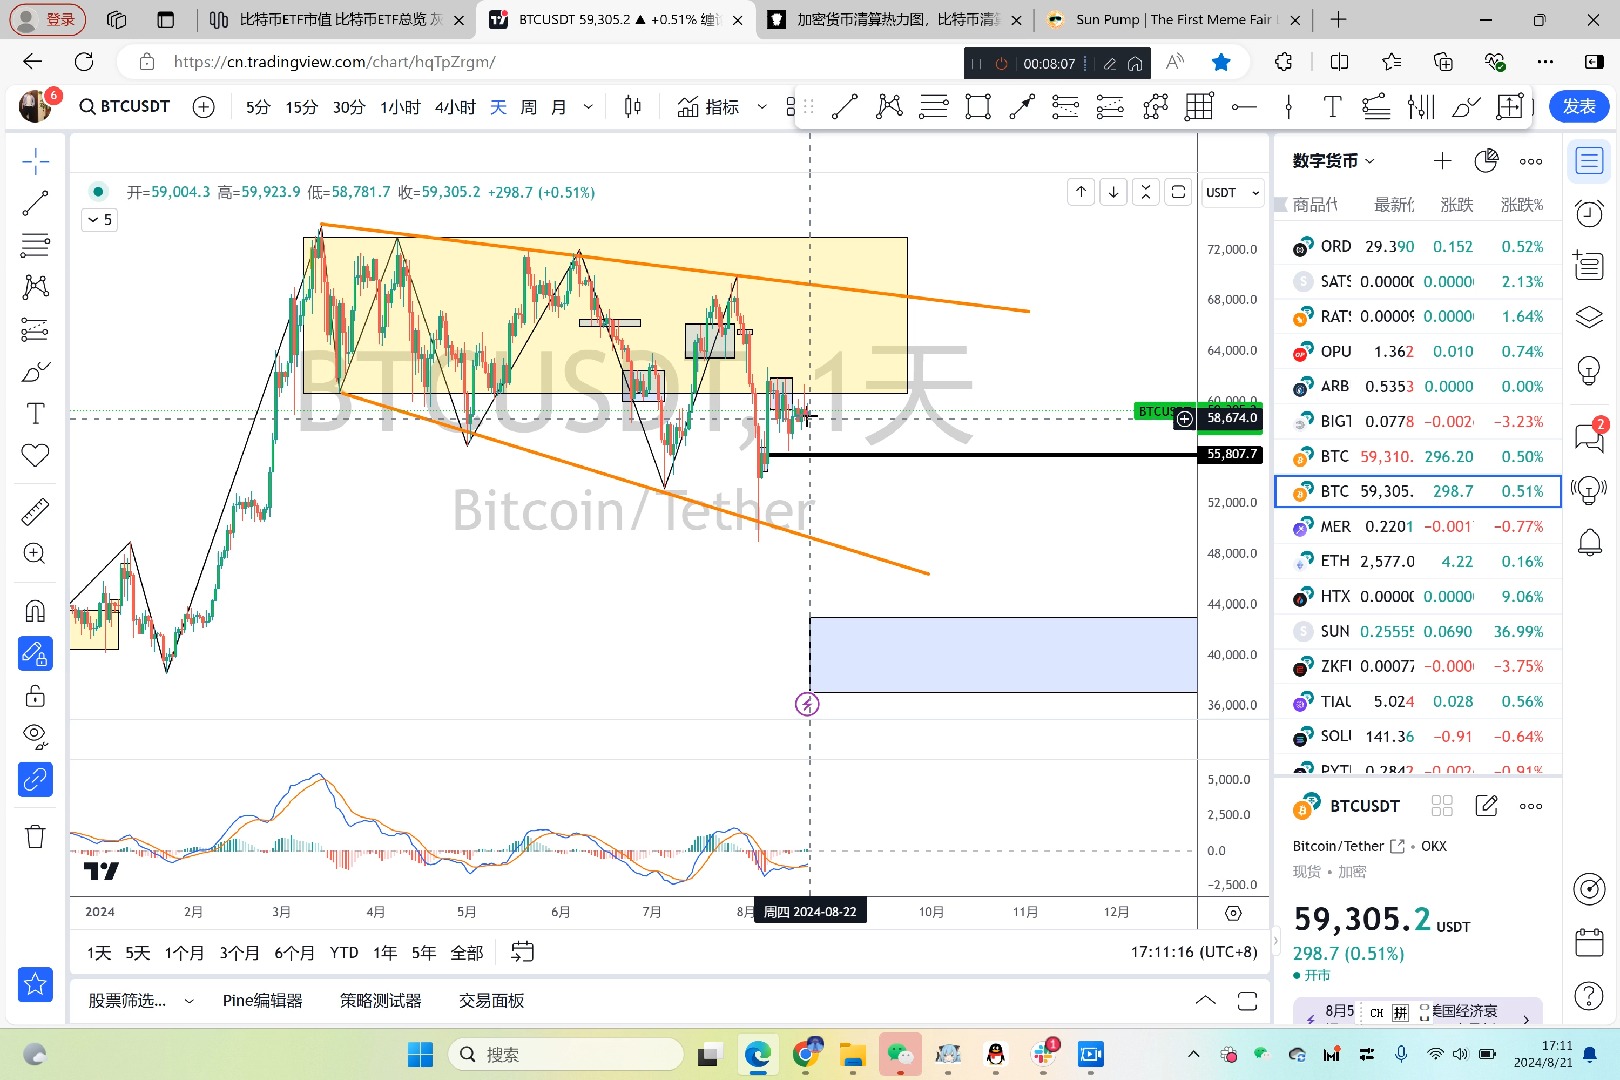This screenshot has width=1620, height=1080.
Task: Open the Pine编辑器 tab
Action: [x=262, y=1001]
